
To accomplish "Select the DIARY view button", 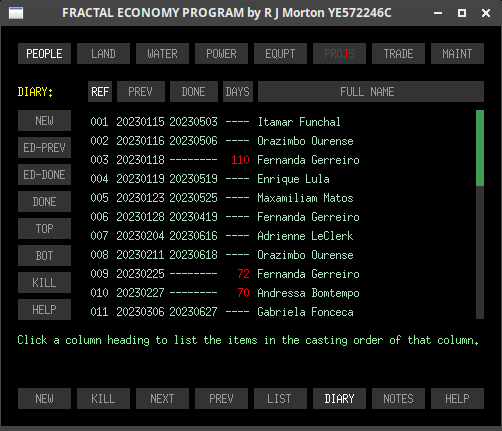I will (x=339, y=398).
